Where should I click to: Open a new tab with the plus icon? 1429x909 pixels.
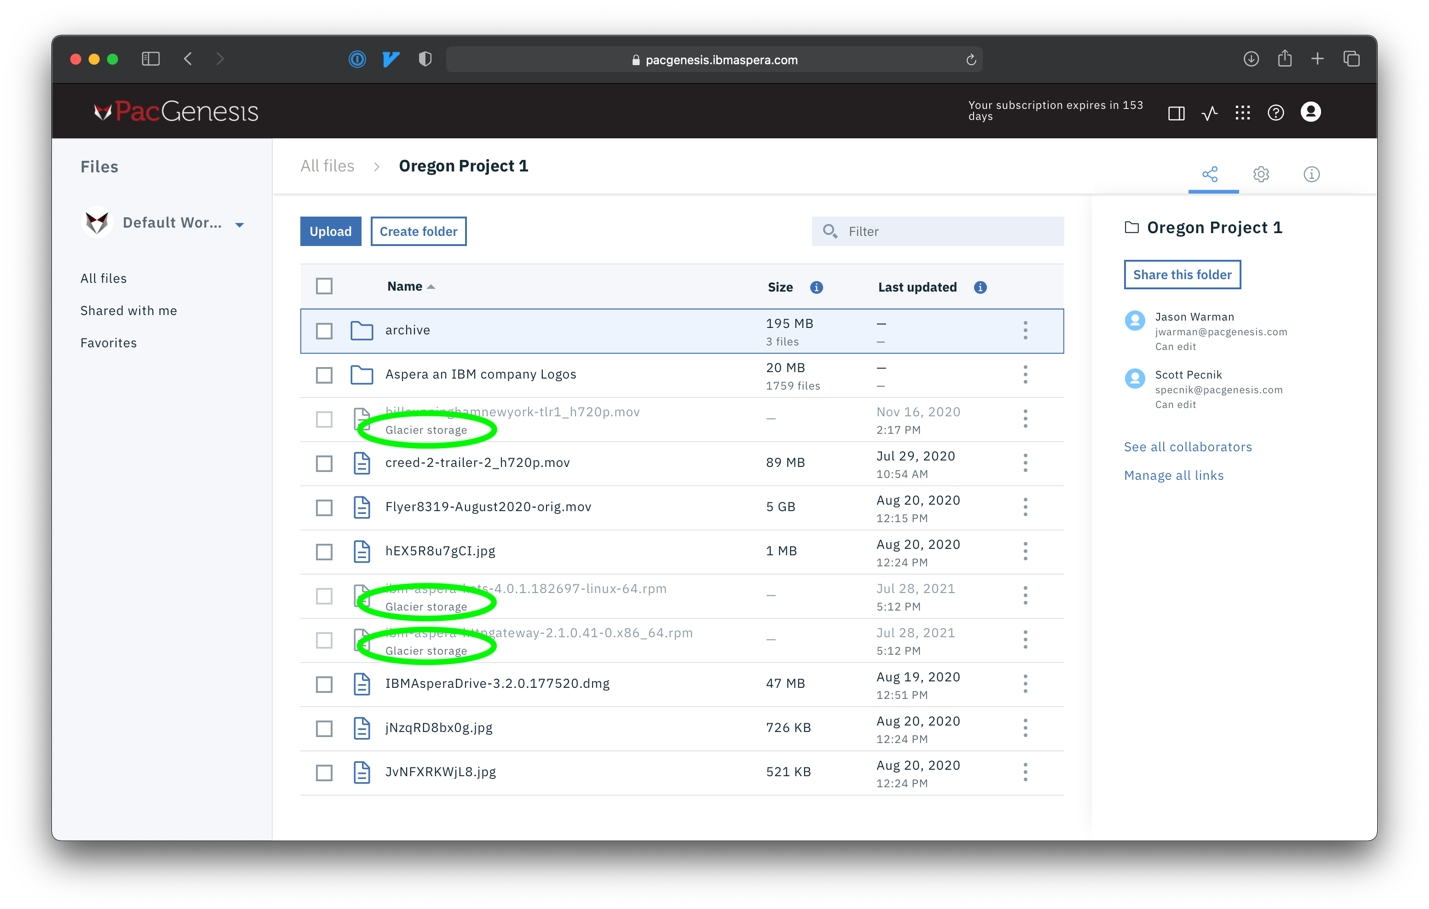(1318, 59)
